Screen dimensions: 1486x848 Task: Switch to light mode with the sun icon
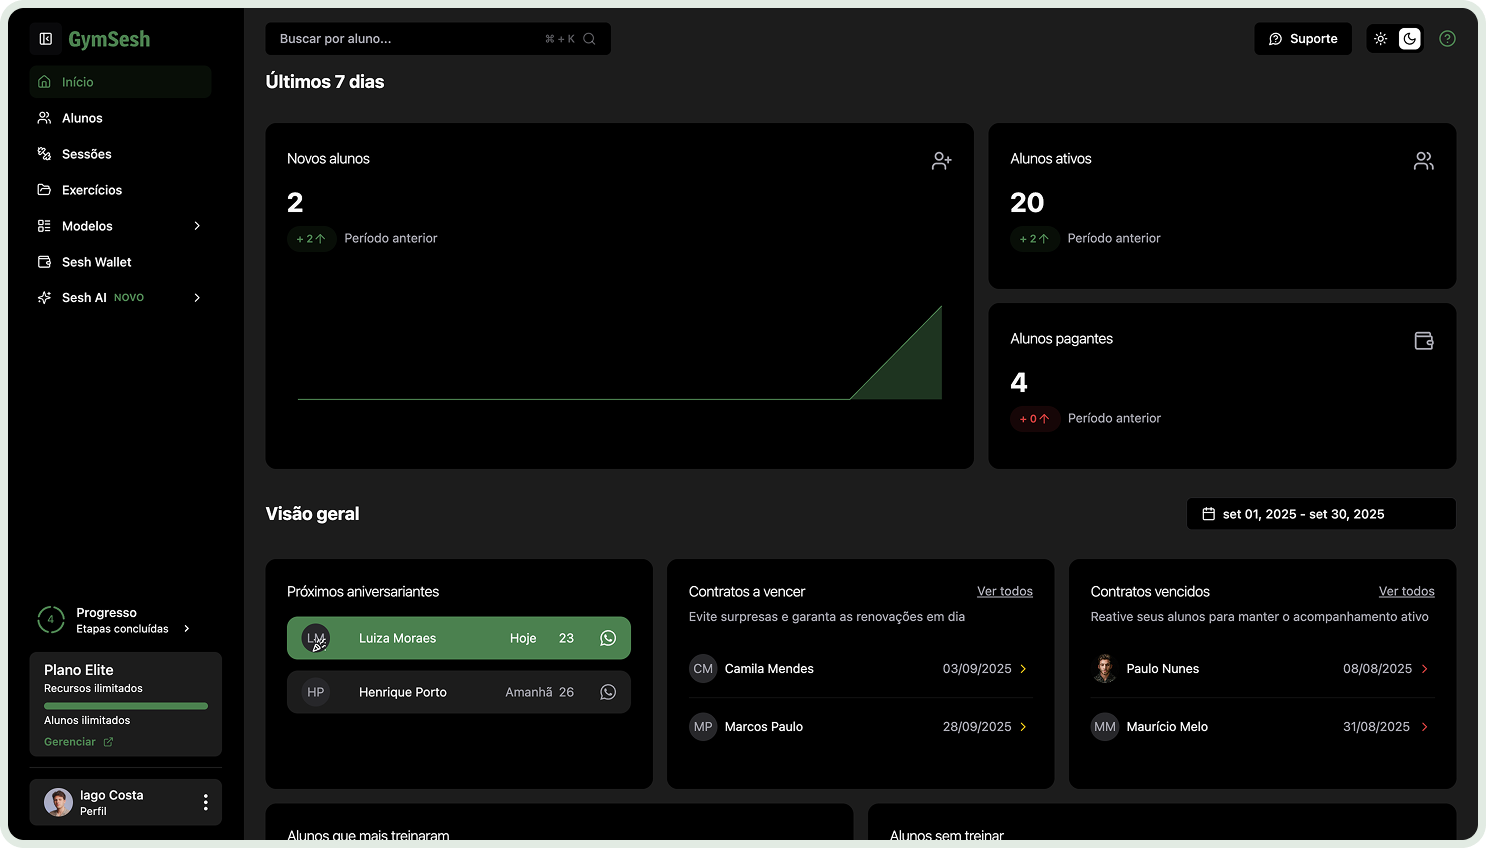click(1380, 38)
